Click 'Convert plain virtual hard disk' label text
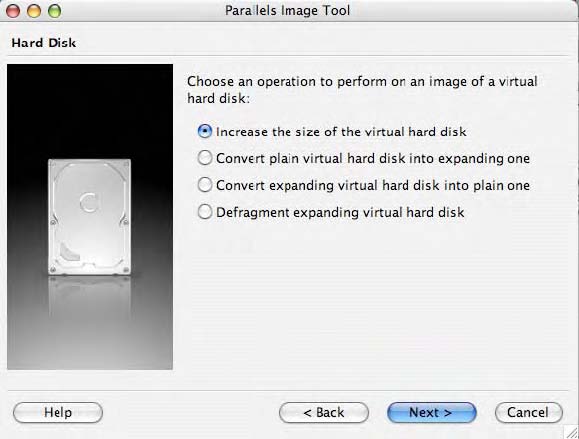579x439 pixels. click(373, 158)
